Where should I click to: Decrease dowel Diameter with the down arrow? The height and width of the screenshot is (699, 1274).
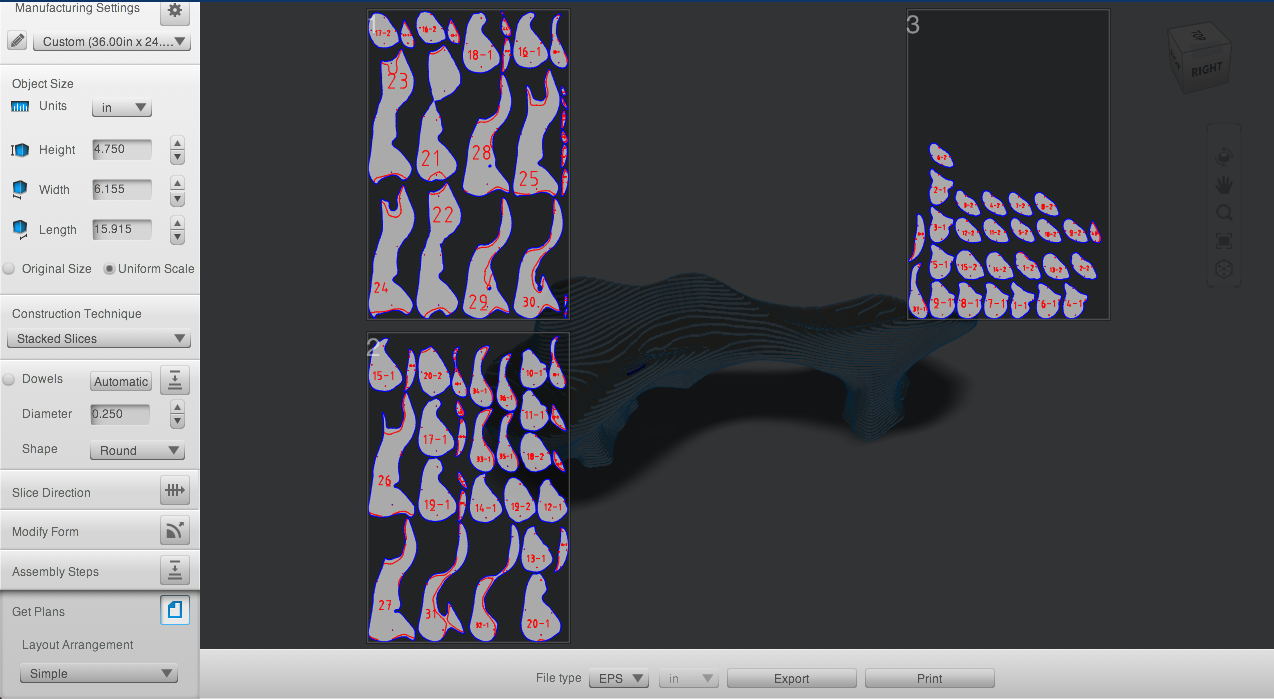(177, 421)
